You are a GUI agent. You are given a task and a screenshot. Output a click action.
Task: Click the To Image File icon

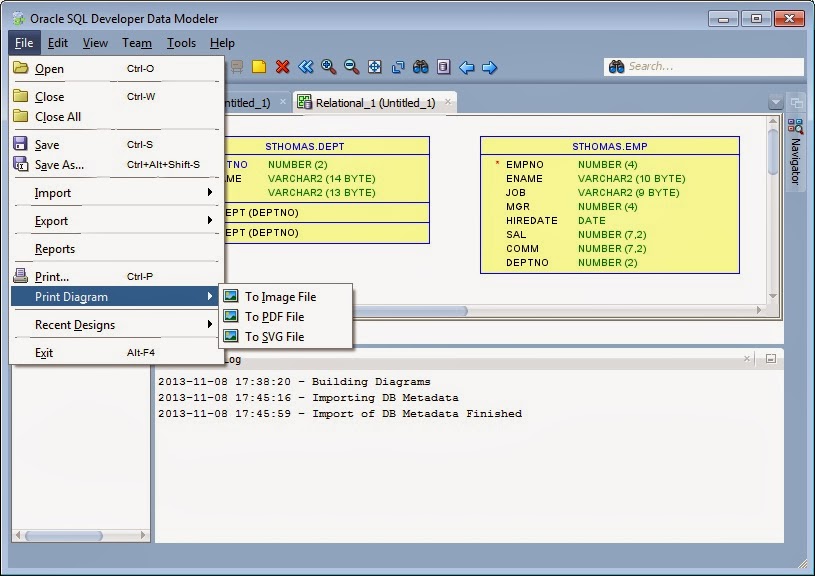pos(231,296)
